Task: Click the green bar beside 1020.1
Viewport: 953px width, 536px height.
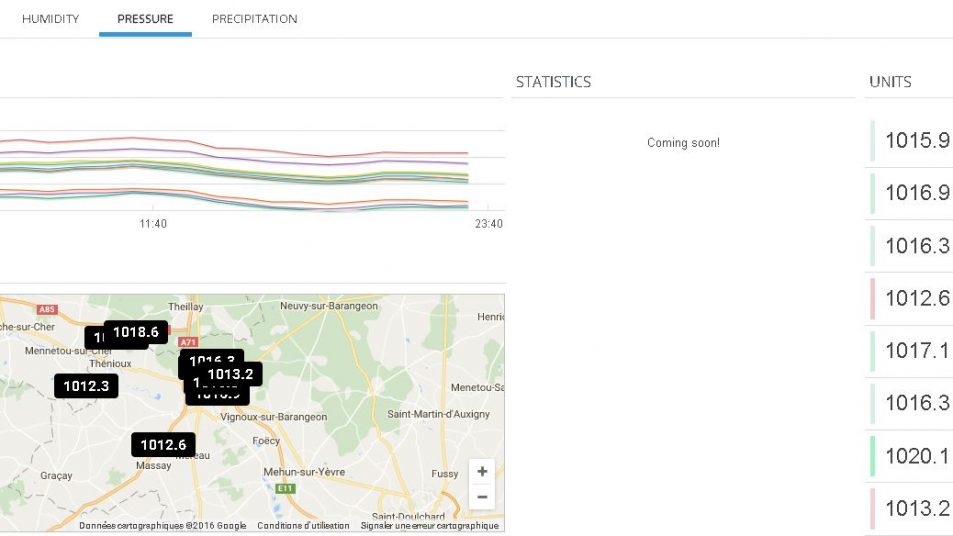Action: point(873,456)
